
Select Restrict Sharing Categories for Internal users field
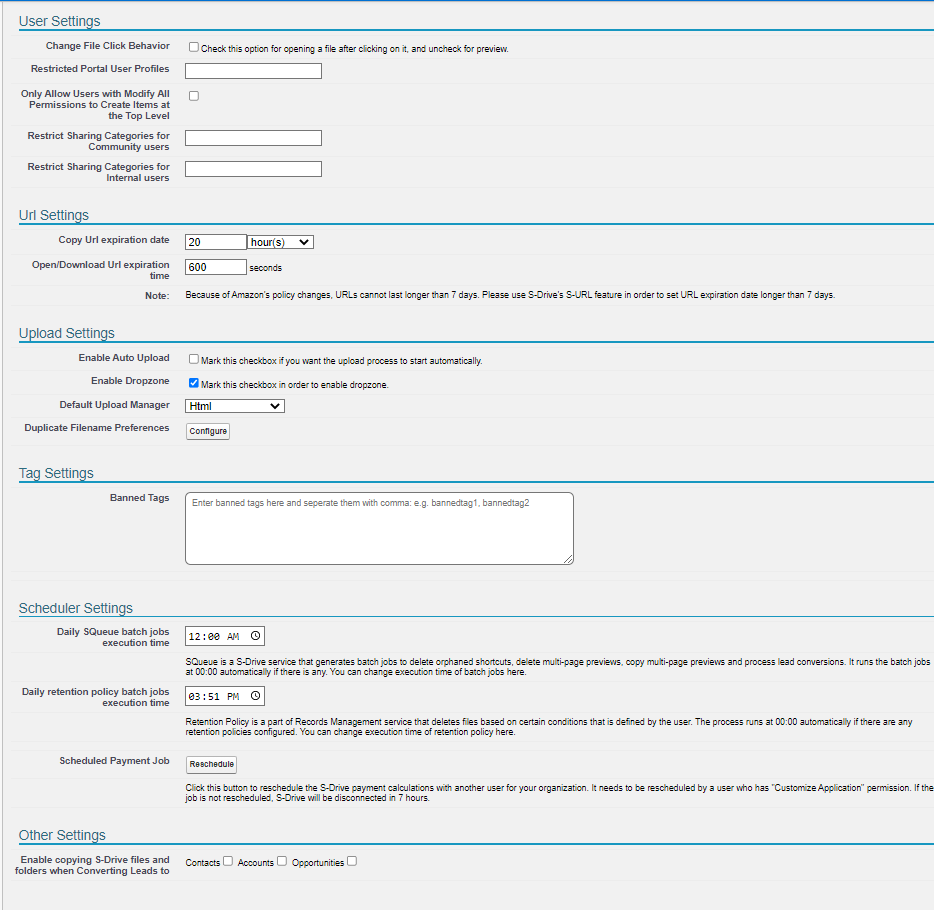point(253,169)
